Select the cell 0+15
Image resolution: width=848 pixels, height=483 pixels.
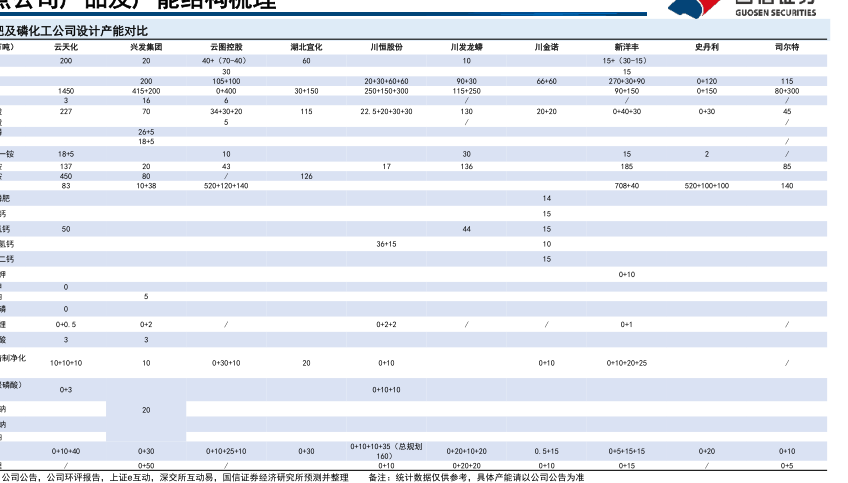[626, 466]
